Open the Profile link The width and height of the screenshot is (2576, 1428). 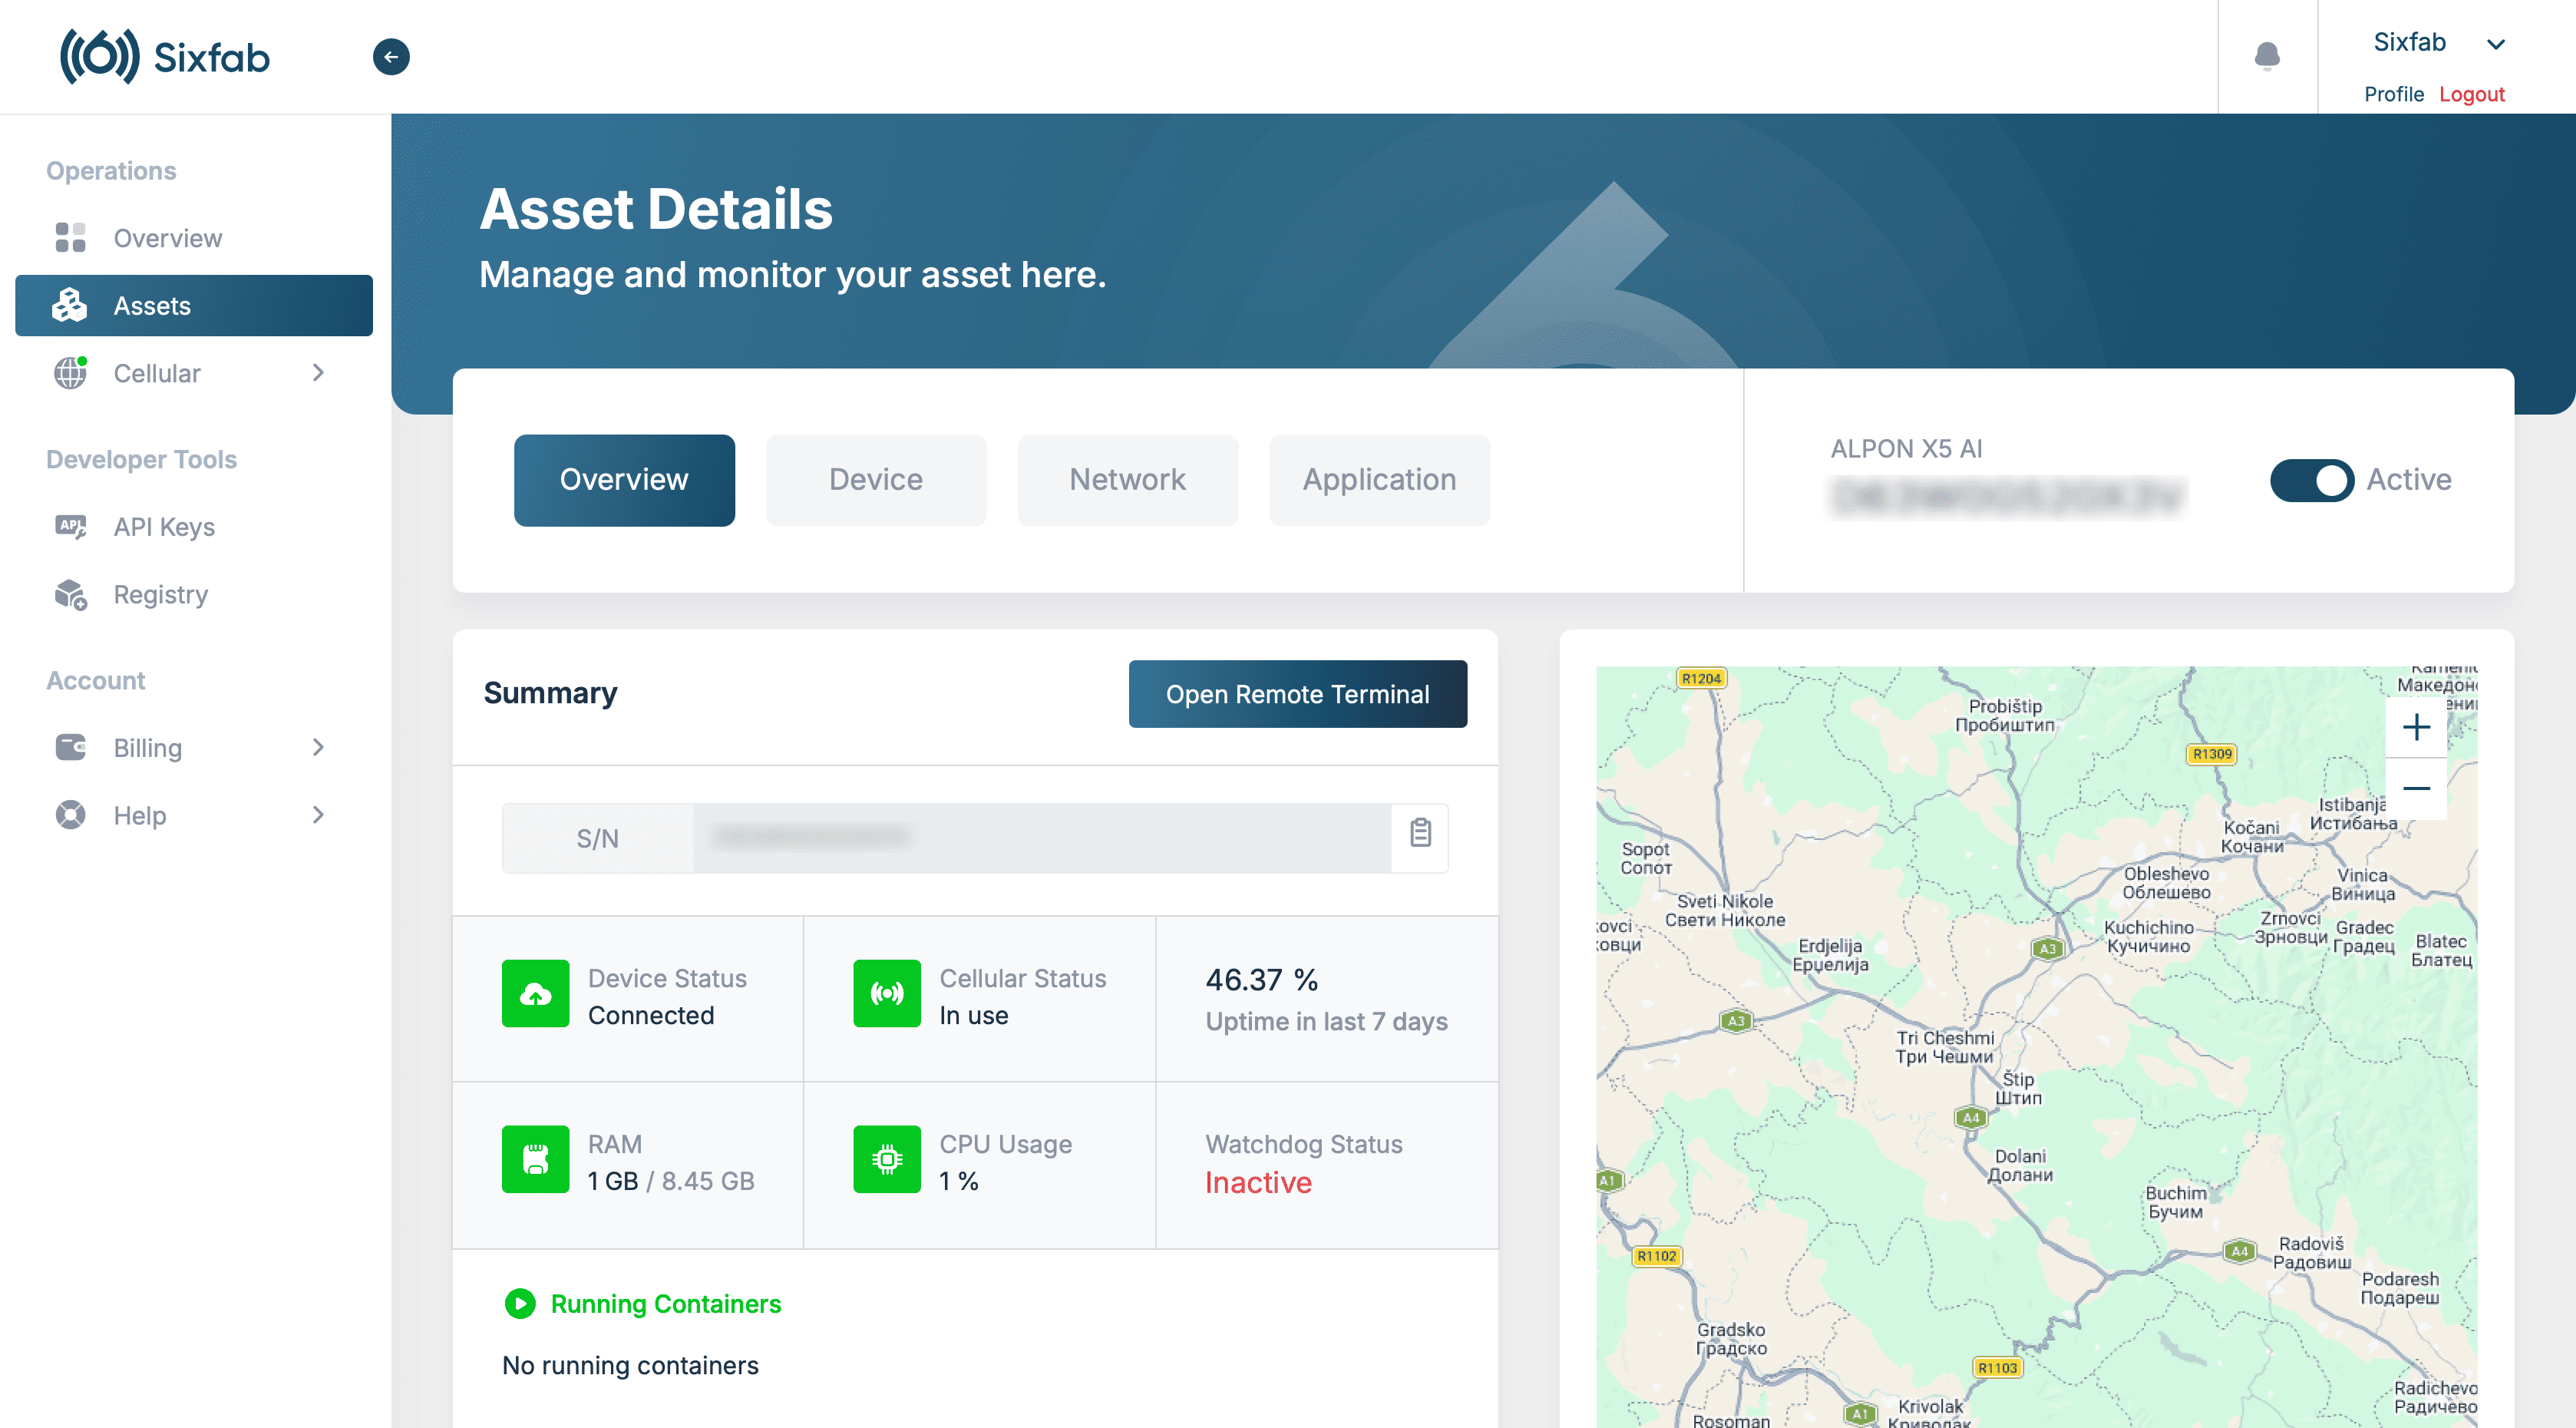click(2394, 94)
